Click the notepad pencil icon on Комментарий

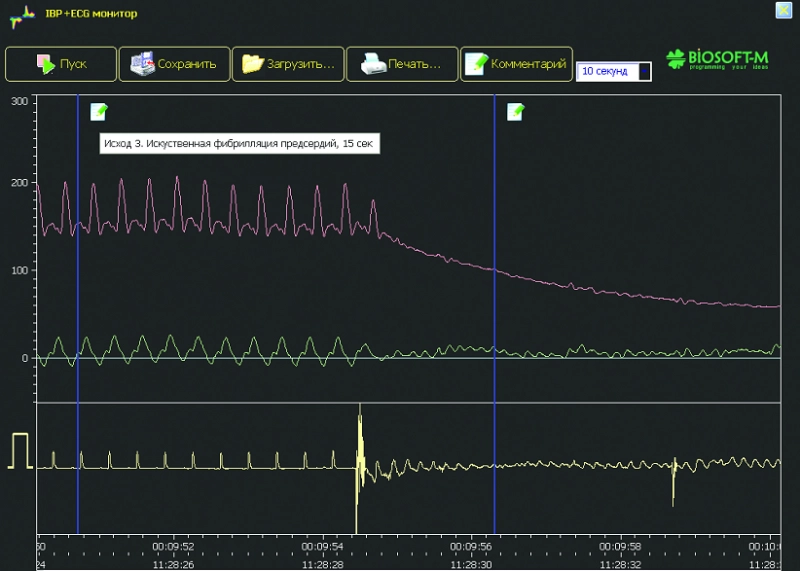(476, 64)
